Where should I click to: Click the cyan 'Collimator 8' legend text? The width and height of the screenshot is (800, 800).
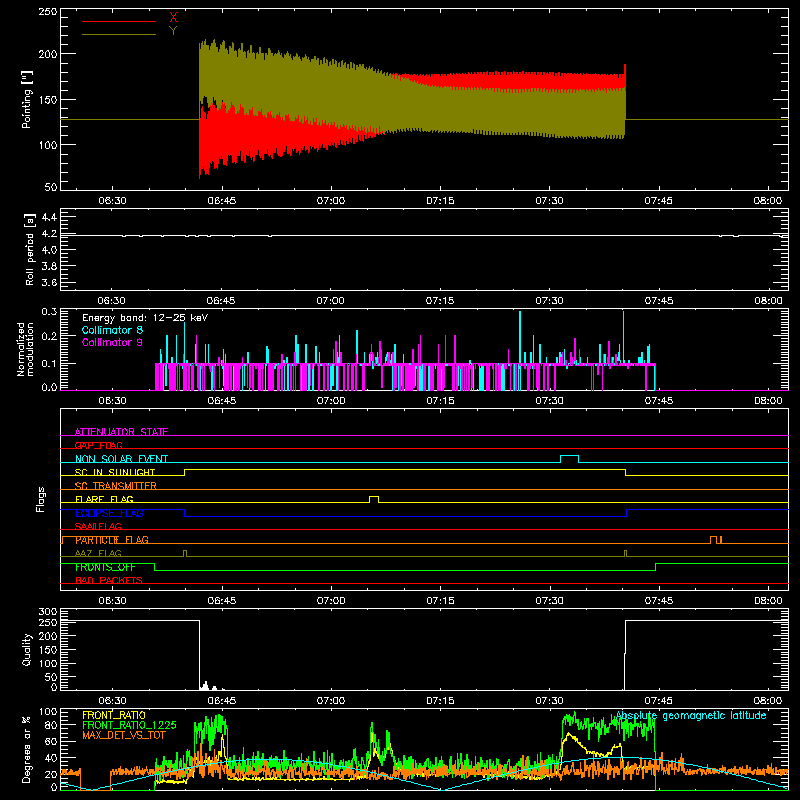pos(112,330)
